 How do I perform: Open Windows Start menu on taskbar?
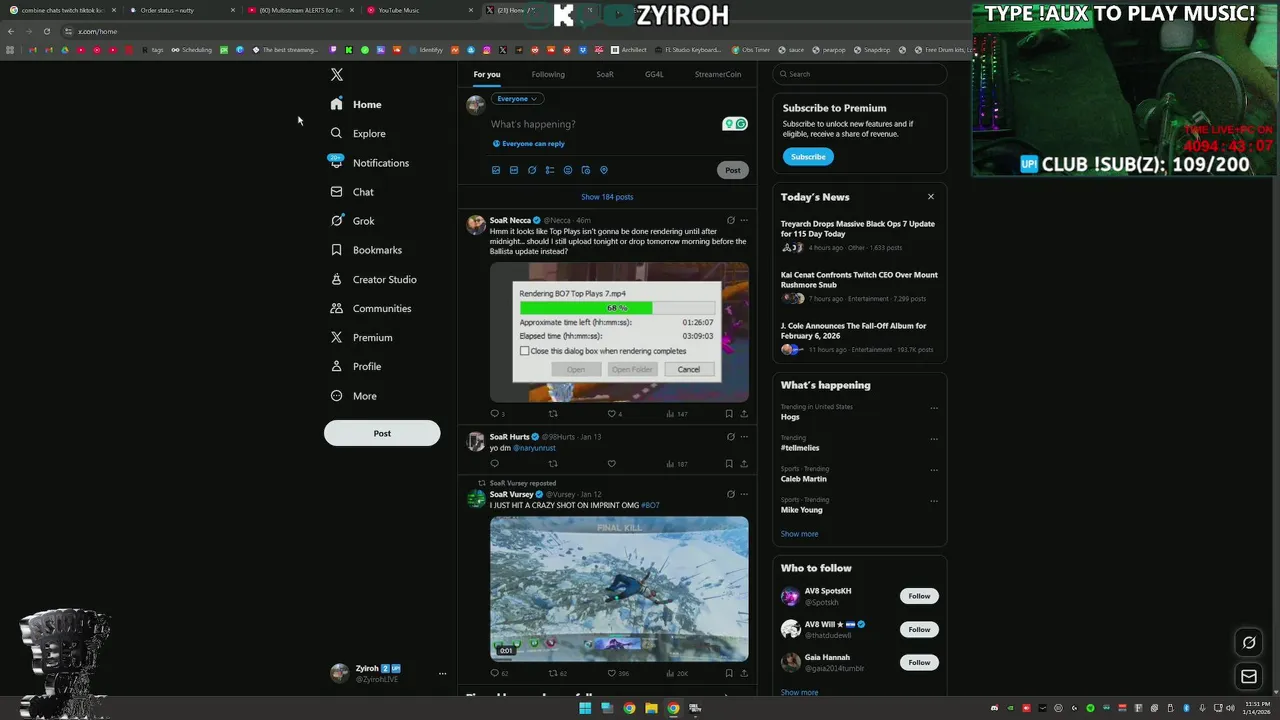point(585,708)
